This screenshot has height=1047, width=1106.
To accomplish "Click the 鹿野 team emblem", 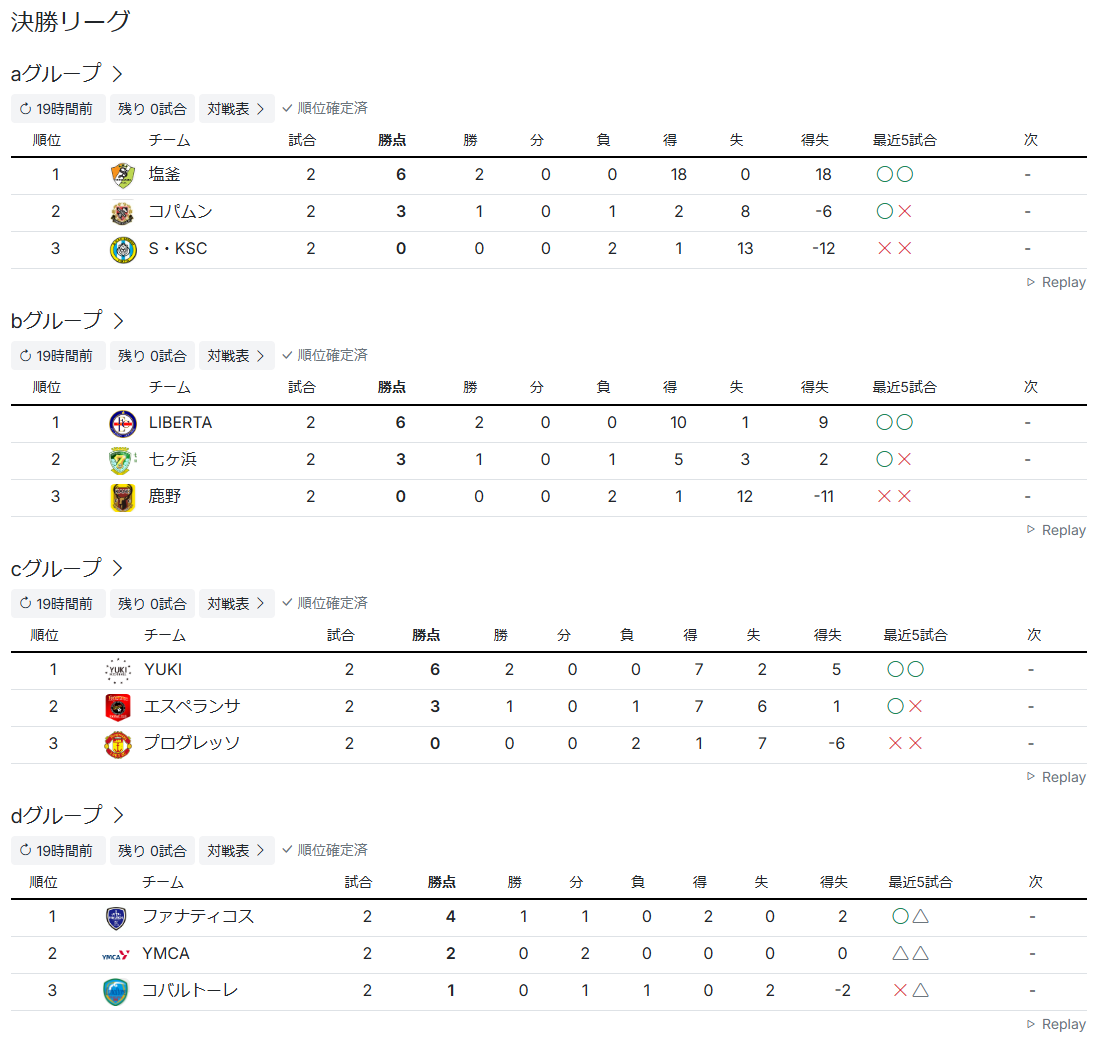I will click(x=122, y=497).
